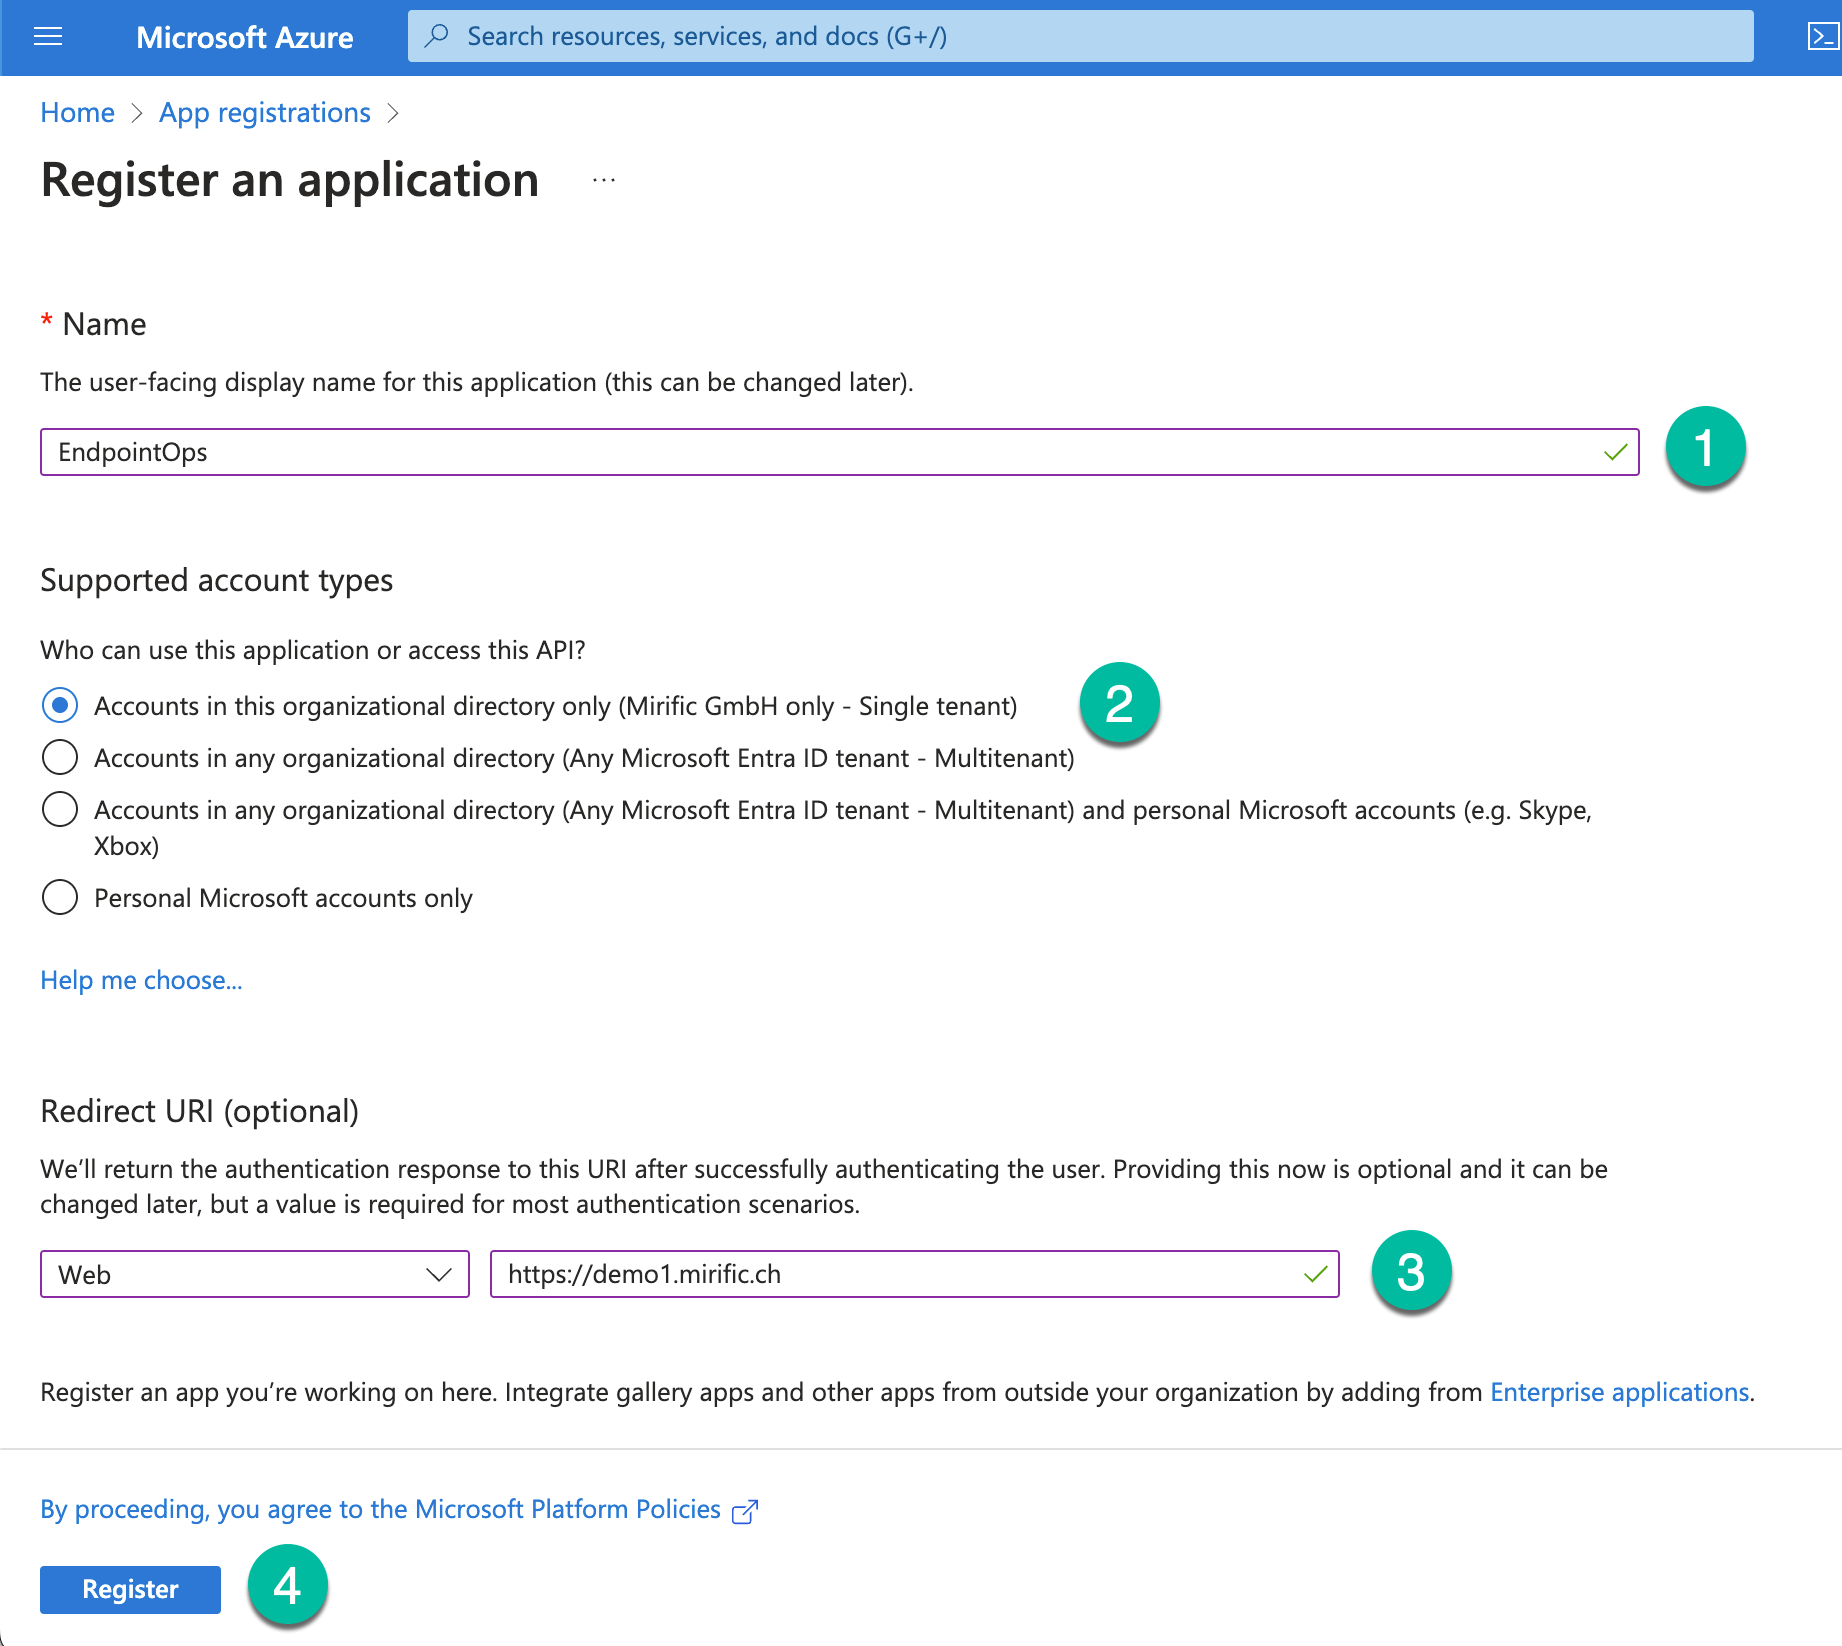Click the green numbered badge 1
1842x1646 pixels.
pos(1705,447)
